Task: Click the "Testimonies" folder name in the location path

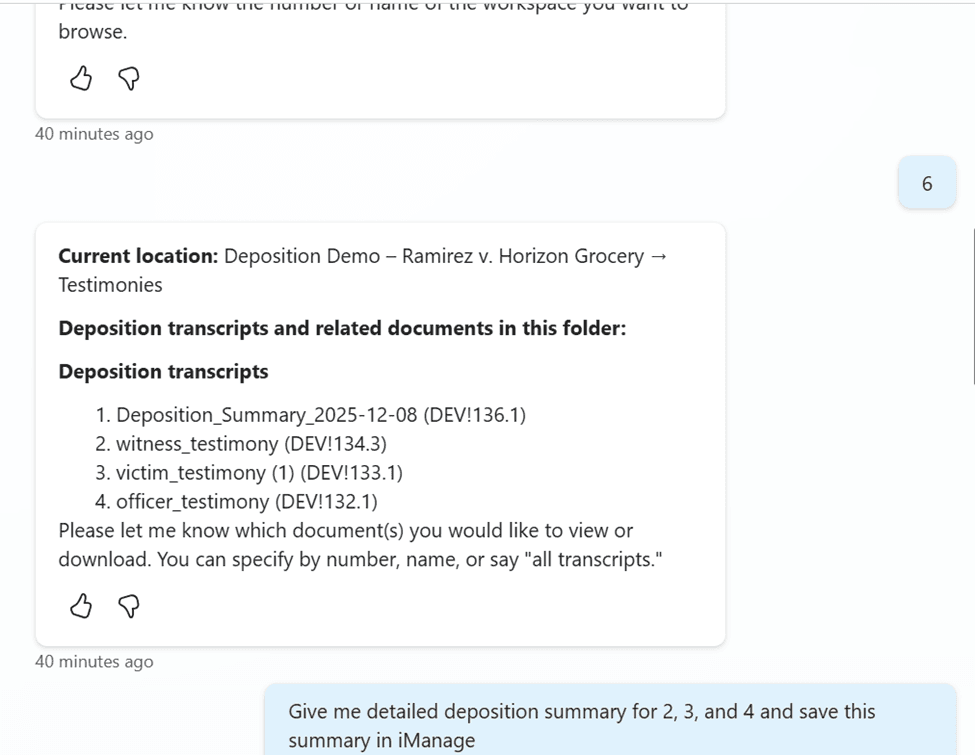Action: 110,285
